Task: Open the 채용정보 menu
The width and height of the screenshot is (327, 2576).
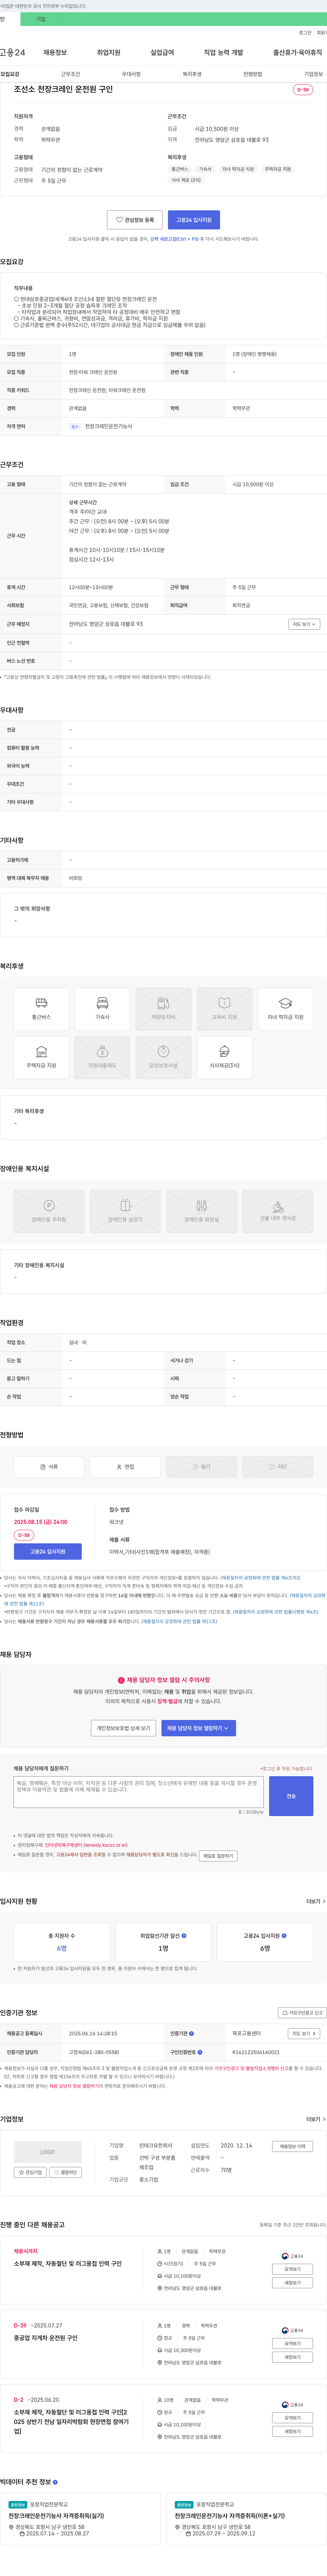Action: (x=55, y=52)
